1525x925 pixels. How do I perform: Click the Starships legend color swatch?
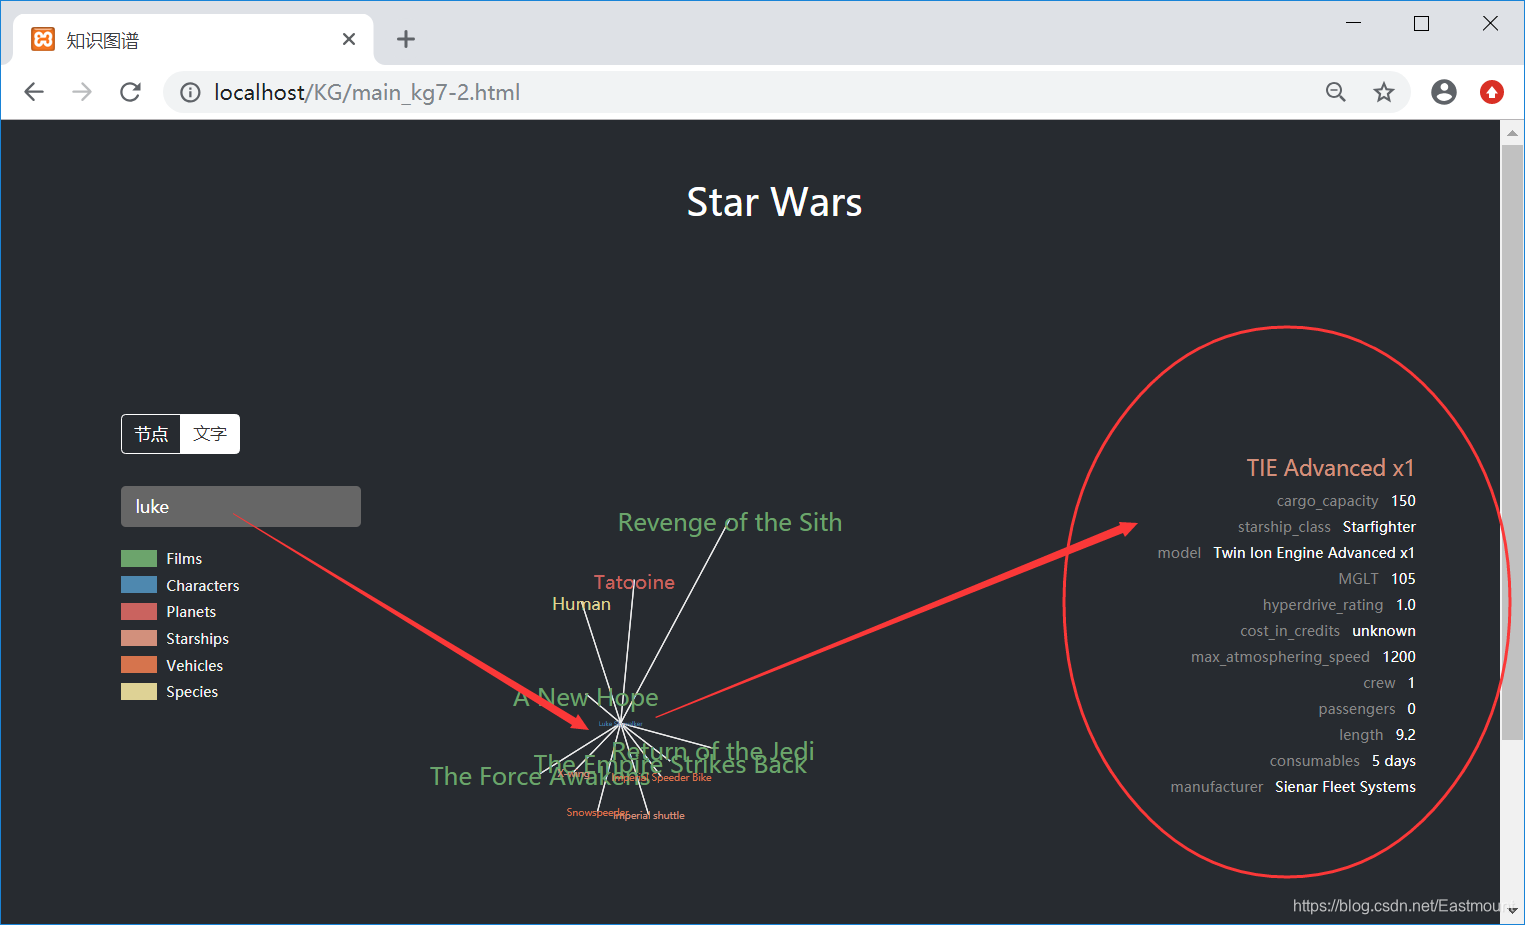point(139,638)
